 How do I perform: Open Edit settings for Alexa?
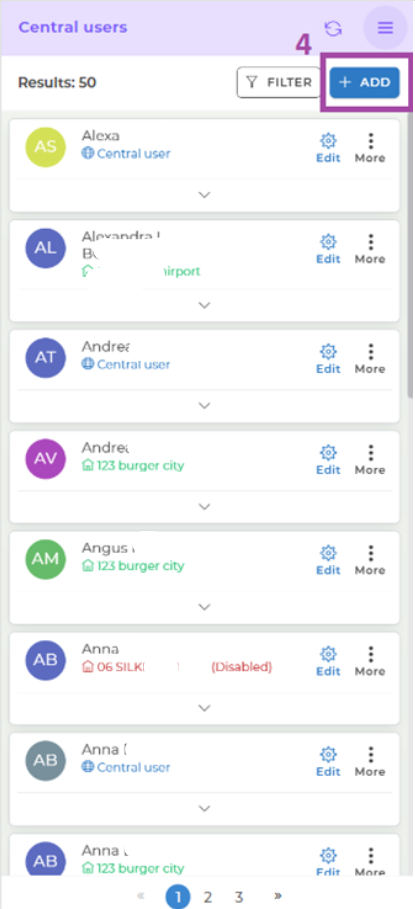[328, 148]
